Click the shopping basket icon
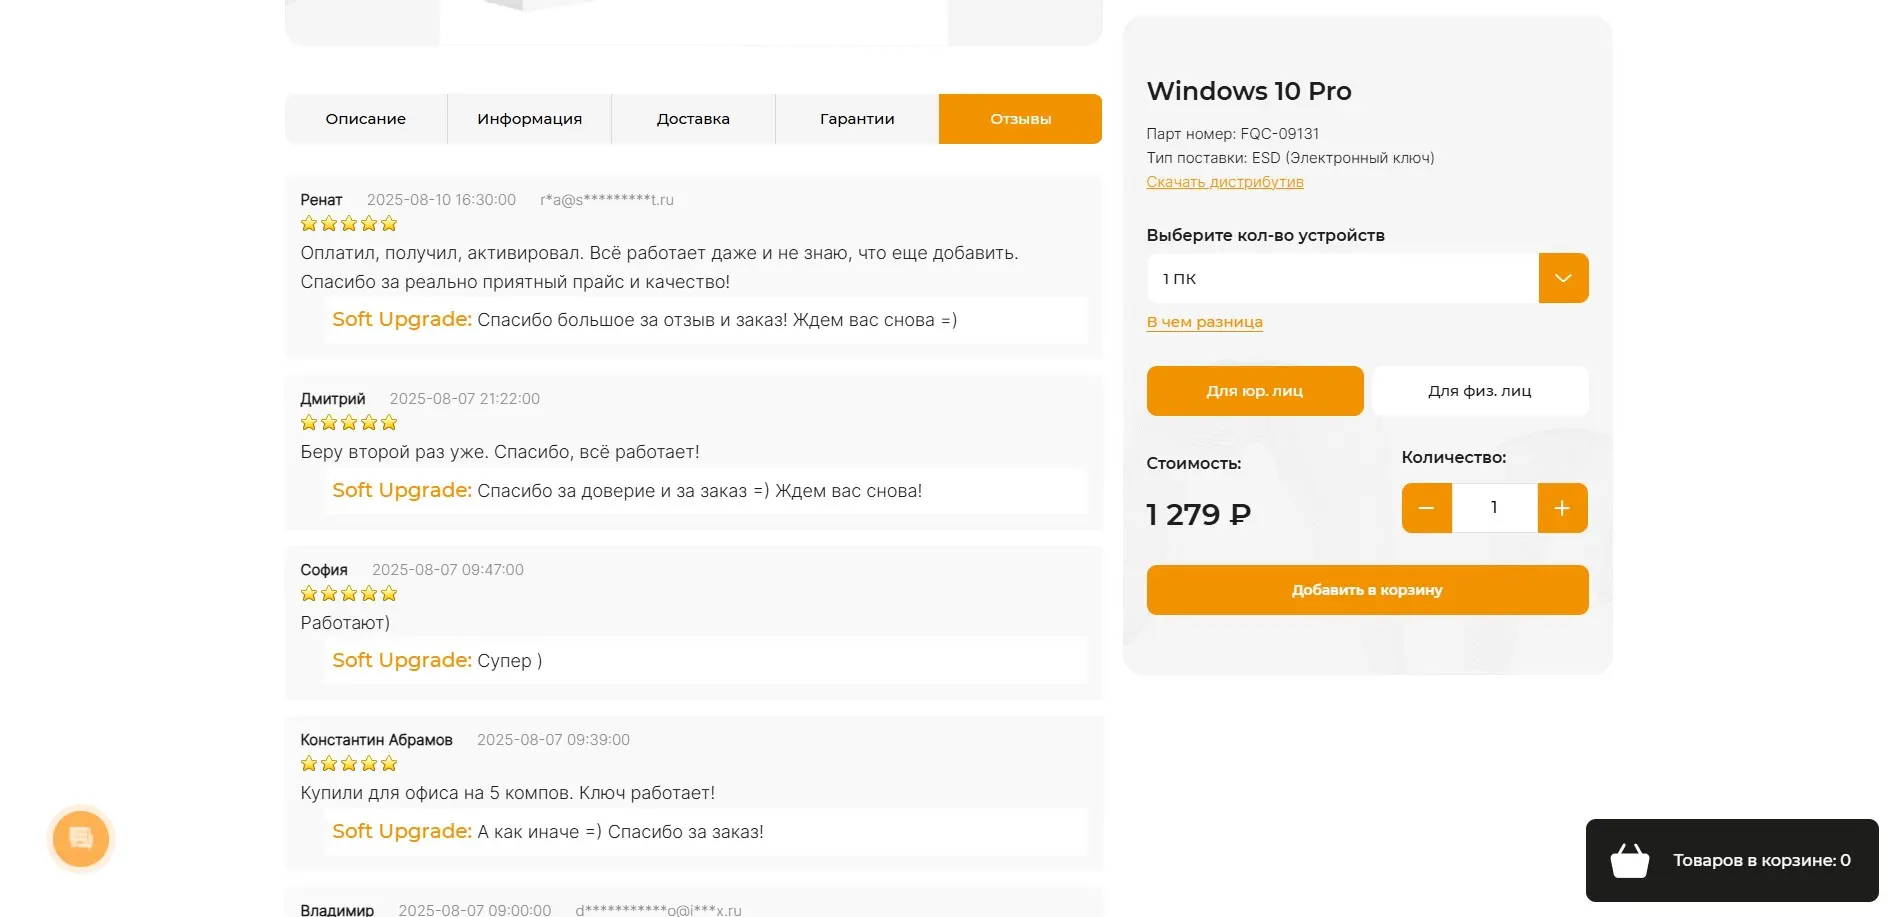The width and height of the screenshot is (1896, 917). (1629, 860)
